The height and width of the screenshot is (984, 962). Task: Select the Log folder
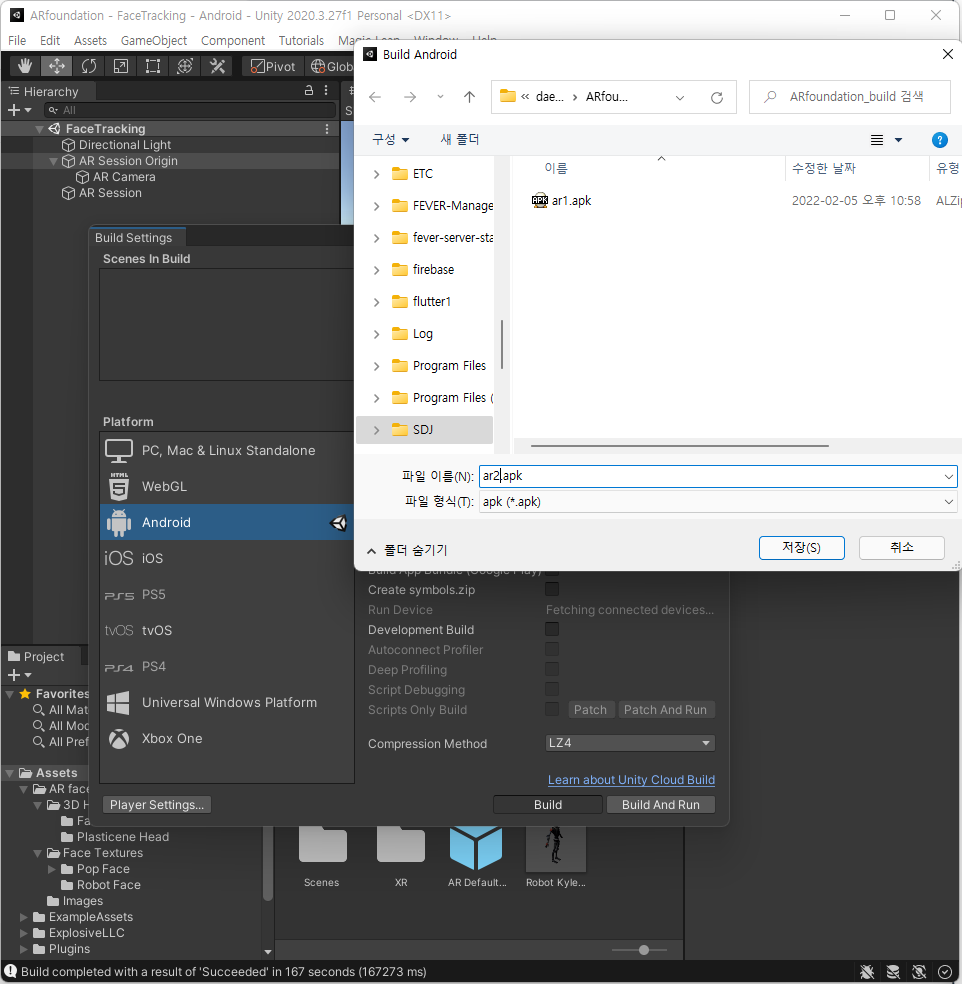422,334
